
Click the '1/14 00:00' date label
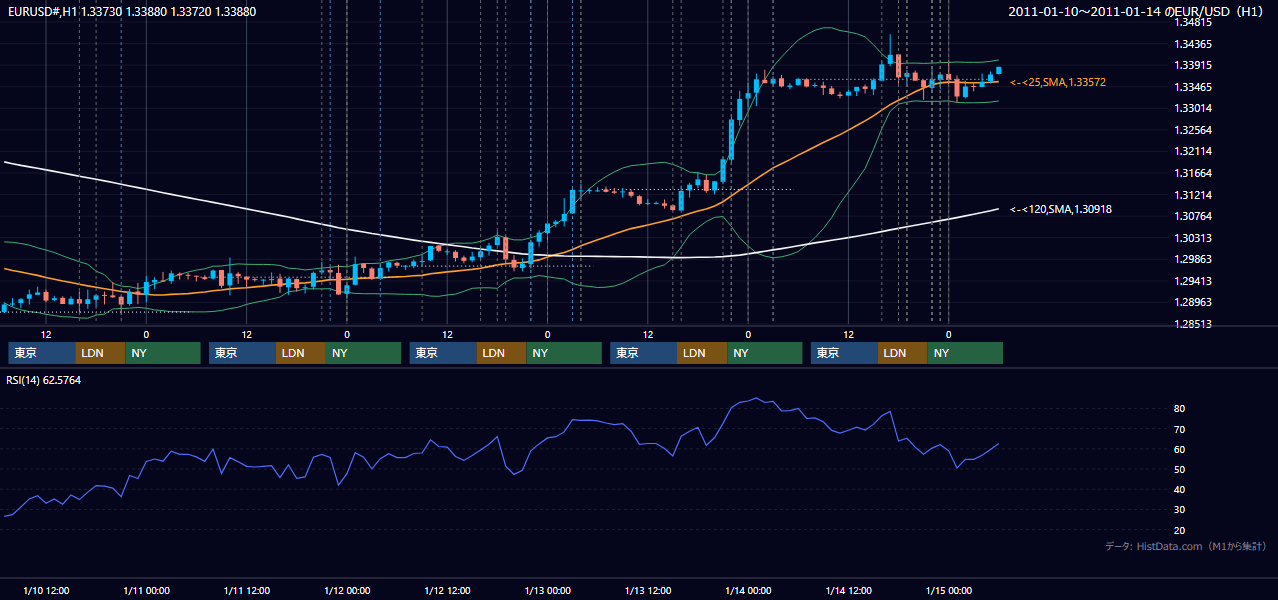[748, 590]
